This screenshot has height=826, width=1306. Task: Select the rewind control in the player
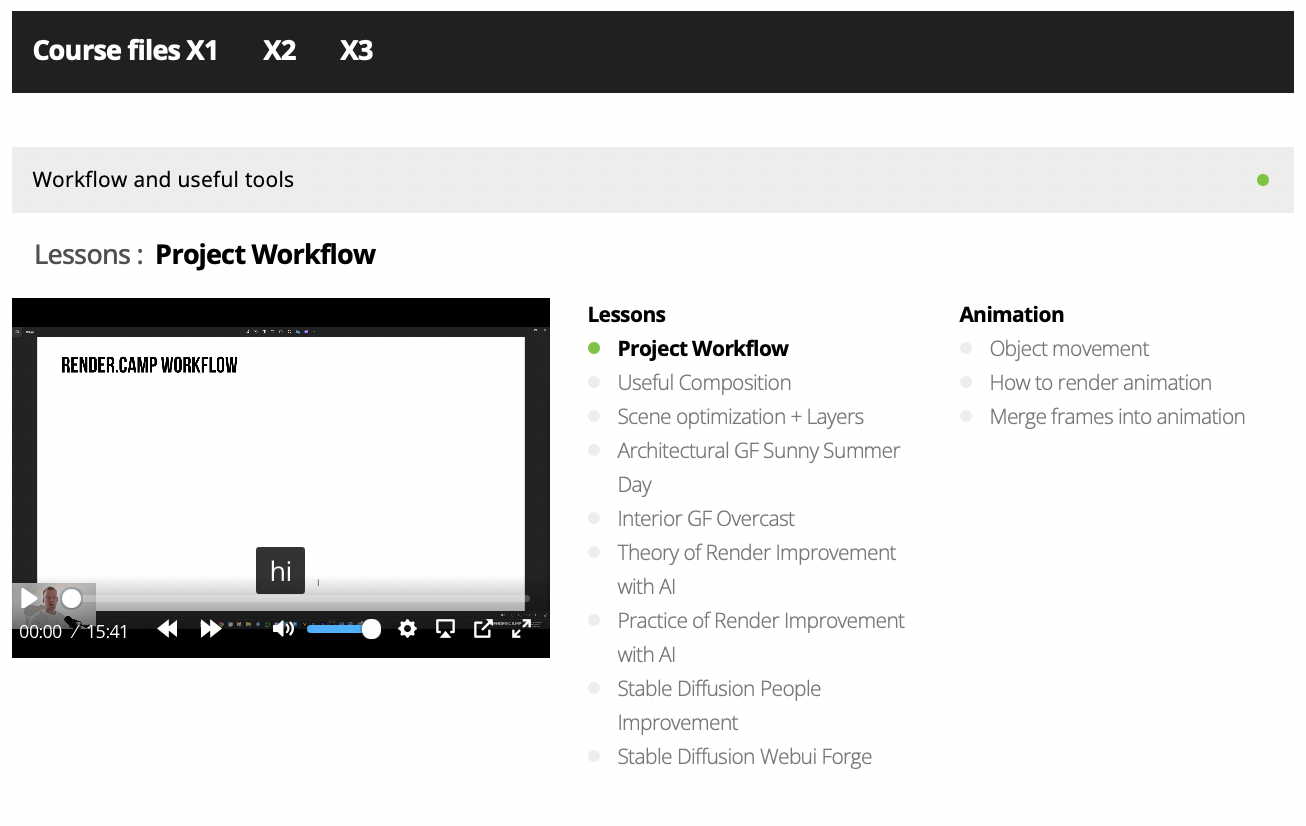(168, 628)
